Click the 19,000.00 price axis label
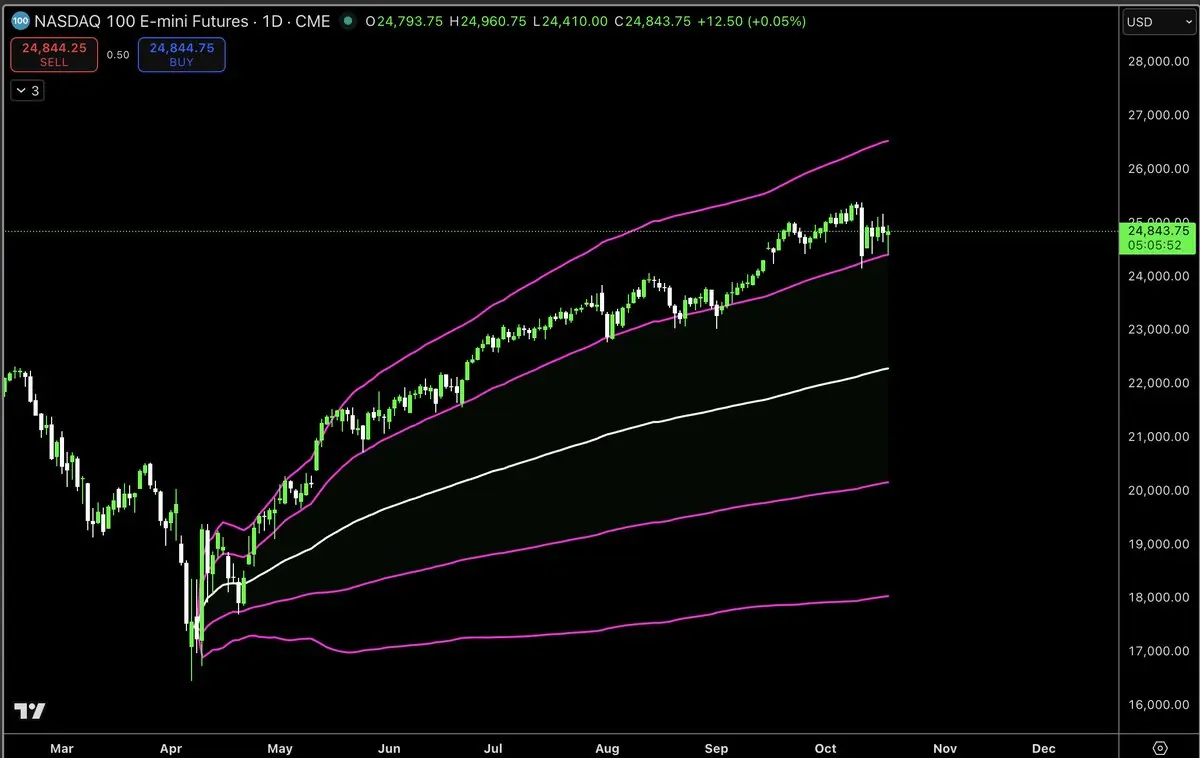 1158,544
